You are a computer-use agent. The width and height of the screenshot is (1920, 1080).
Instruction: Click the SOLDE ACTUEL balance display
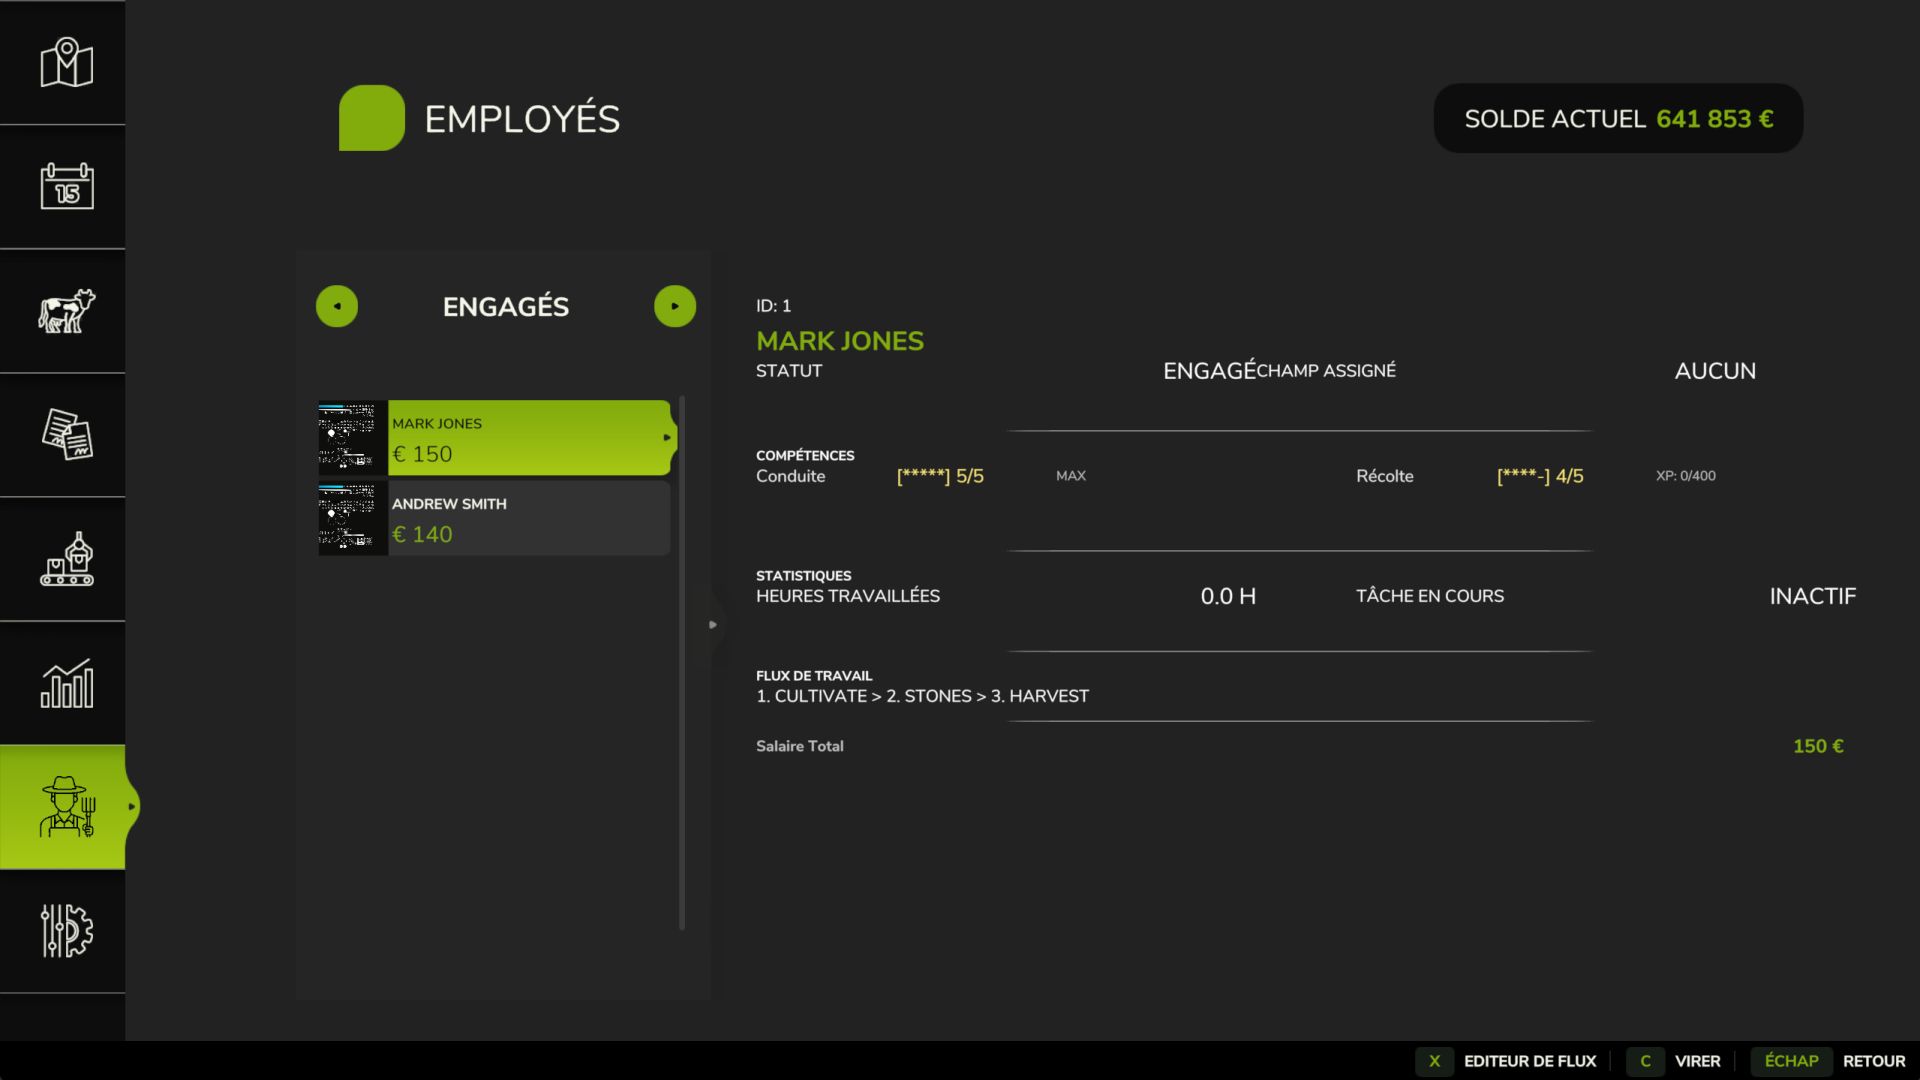(x=1617, y=118)
